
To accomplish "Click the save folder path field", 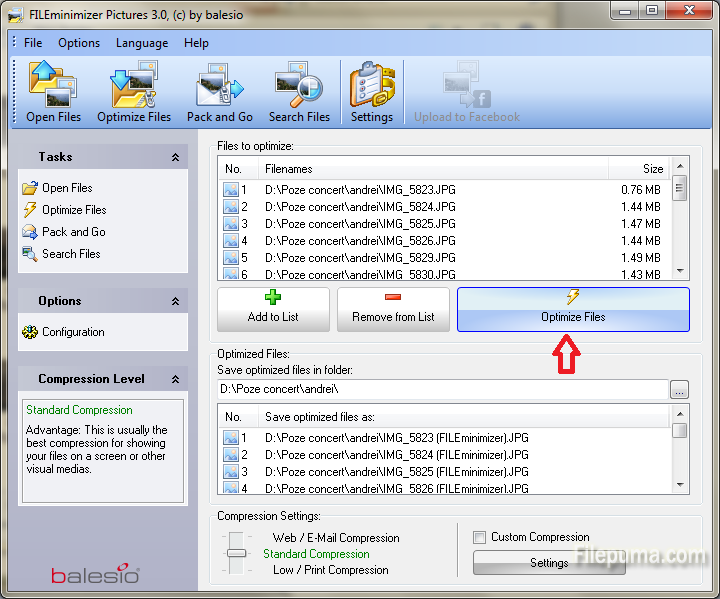I will click(x=442, y=389).
